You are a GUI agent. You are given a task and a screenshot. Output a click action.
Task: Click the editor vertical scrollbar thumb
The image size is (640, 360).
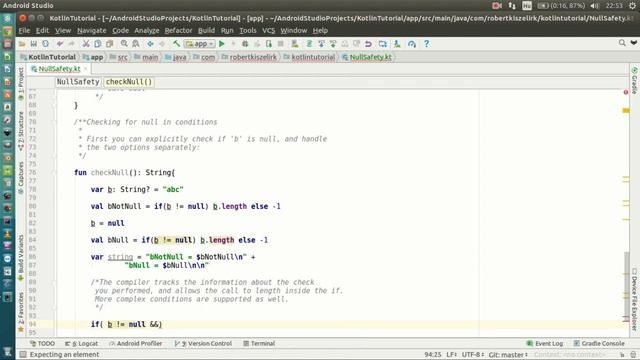(627, 286)
